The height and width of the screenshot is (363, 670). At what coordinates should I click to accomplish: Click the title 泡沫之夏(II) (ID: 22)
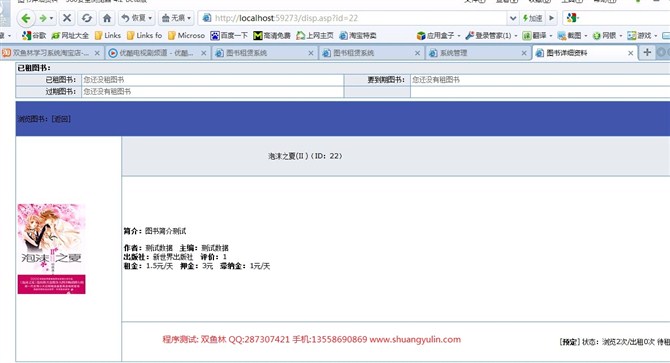click(305, 156)
